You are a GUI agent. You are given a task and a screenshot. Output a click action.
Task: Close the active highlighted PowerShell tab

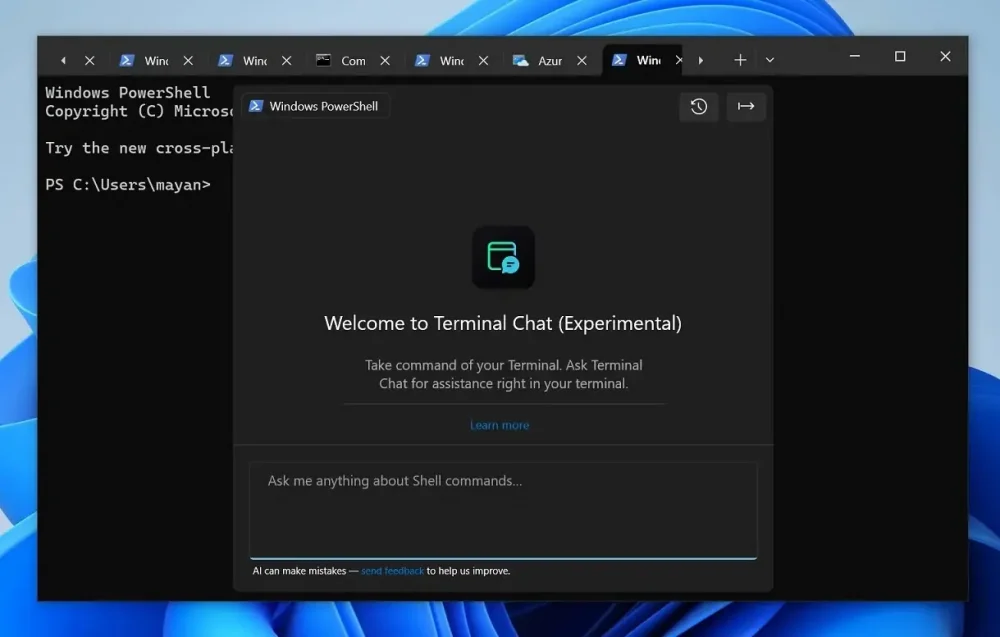tap(679, 60)
